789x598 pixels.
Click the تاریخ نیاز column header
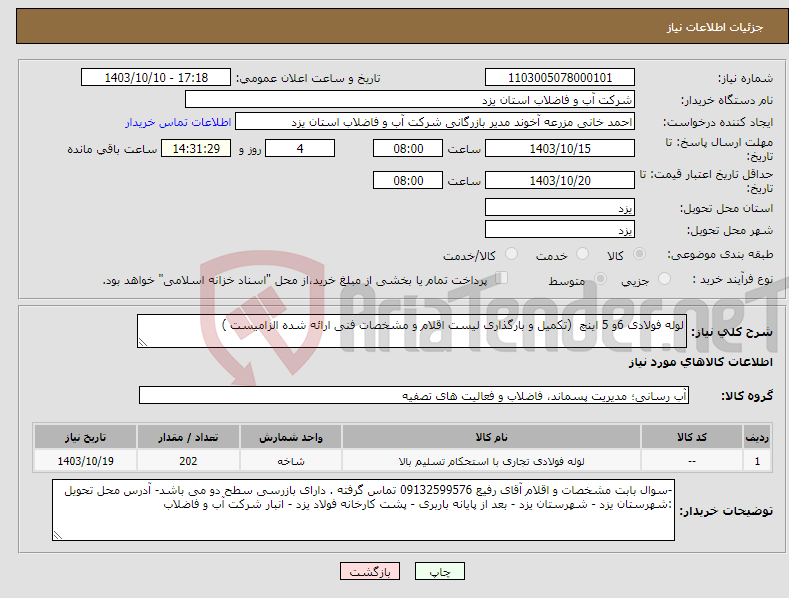coord(86,437)
